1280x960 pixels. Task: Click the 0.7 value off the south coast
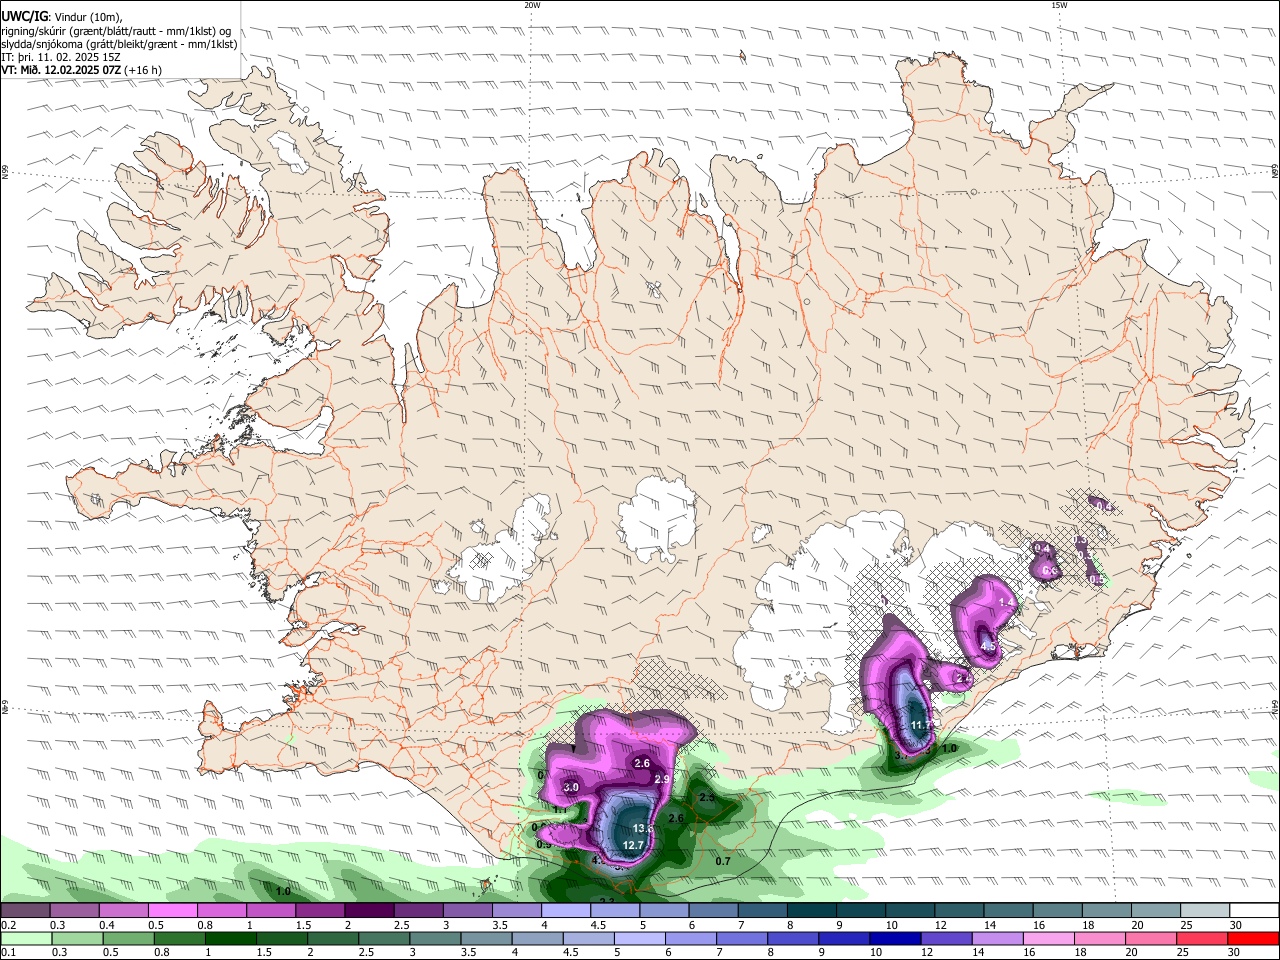(x=724, y=861)
